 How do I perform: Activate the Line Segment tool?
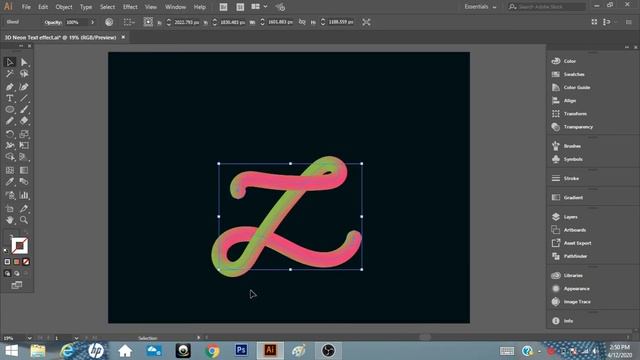[24, 98]
